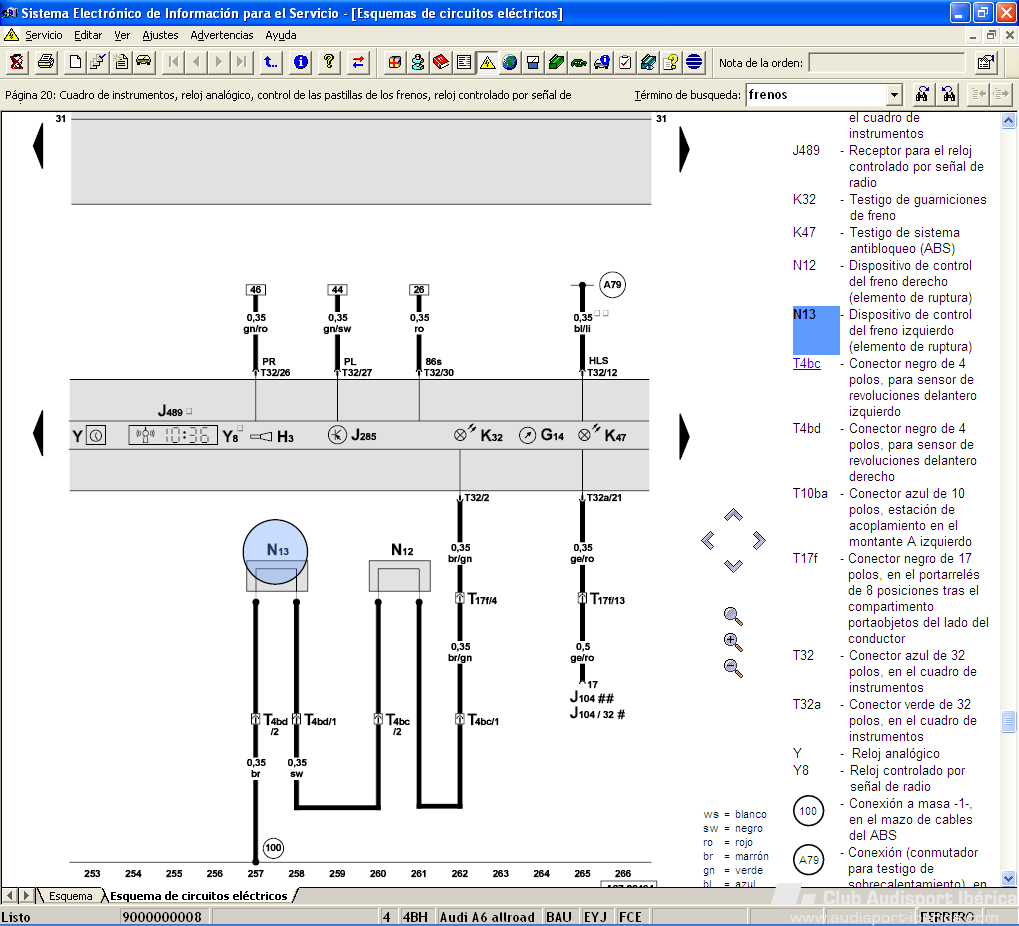Open the Ajustes menu
Image resolution: width=1019 pixels, height=926 pixels.
tap(160, 35)
